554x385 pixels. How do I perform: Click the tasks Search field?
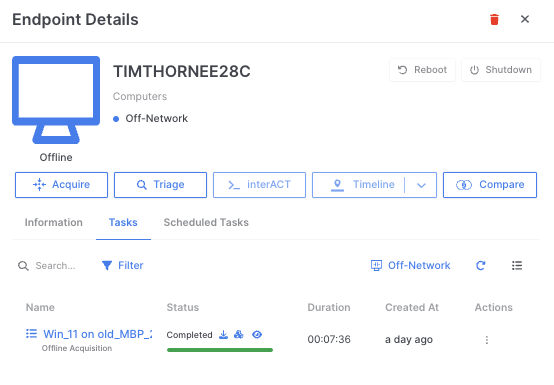[55, 266]
